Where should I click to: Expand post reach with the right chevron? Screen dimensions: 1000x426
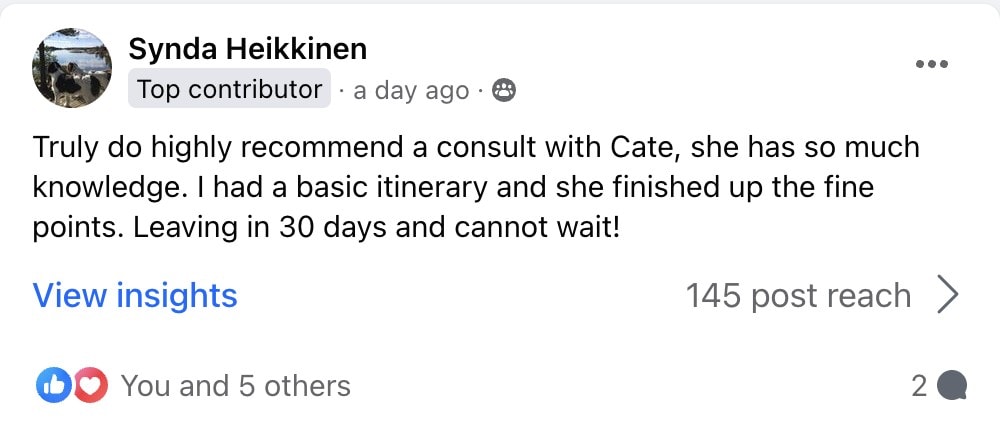click(x=947, y=295)
